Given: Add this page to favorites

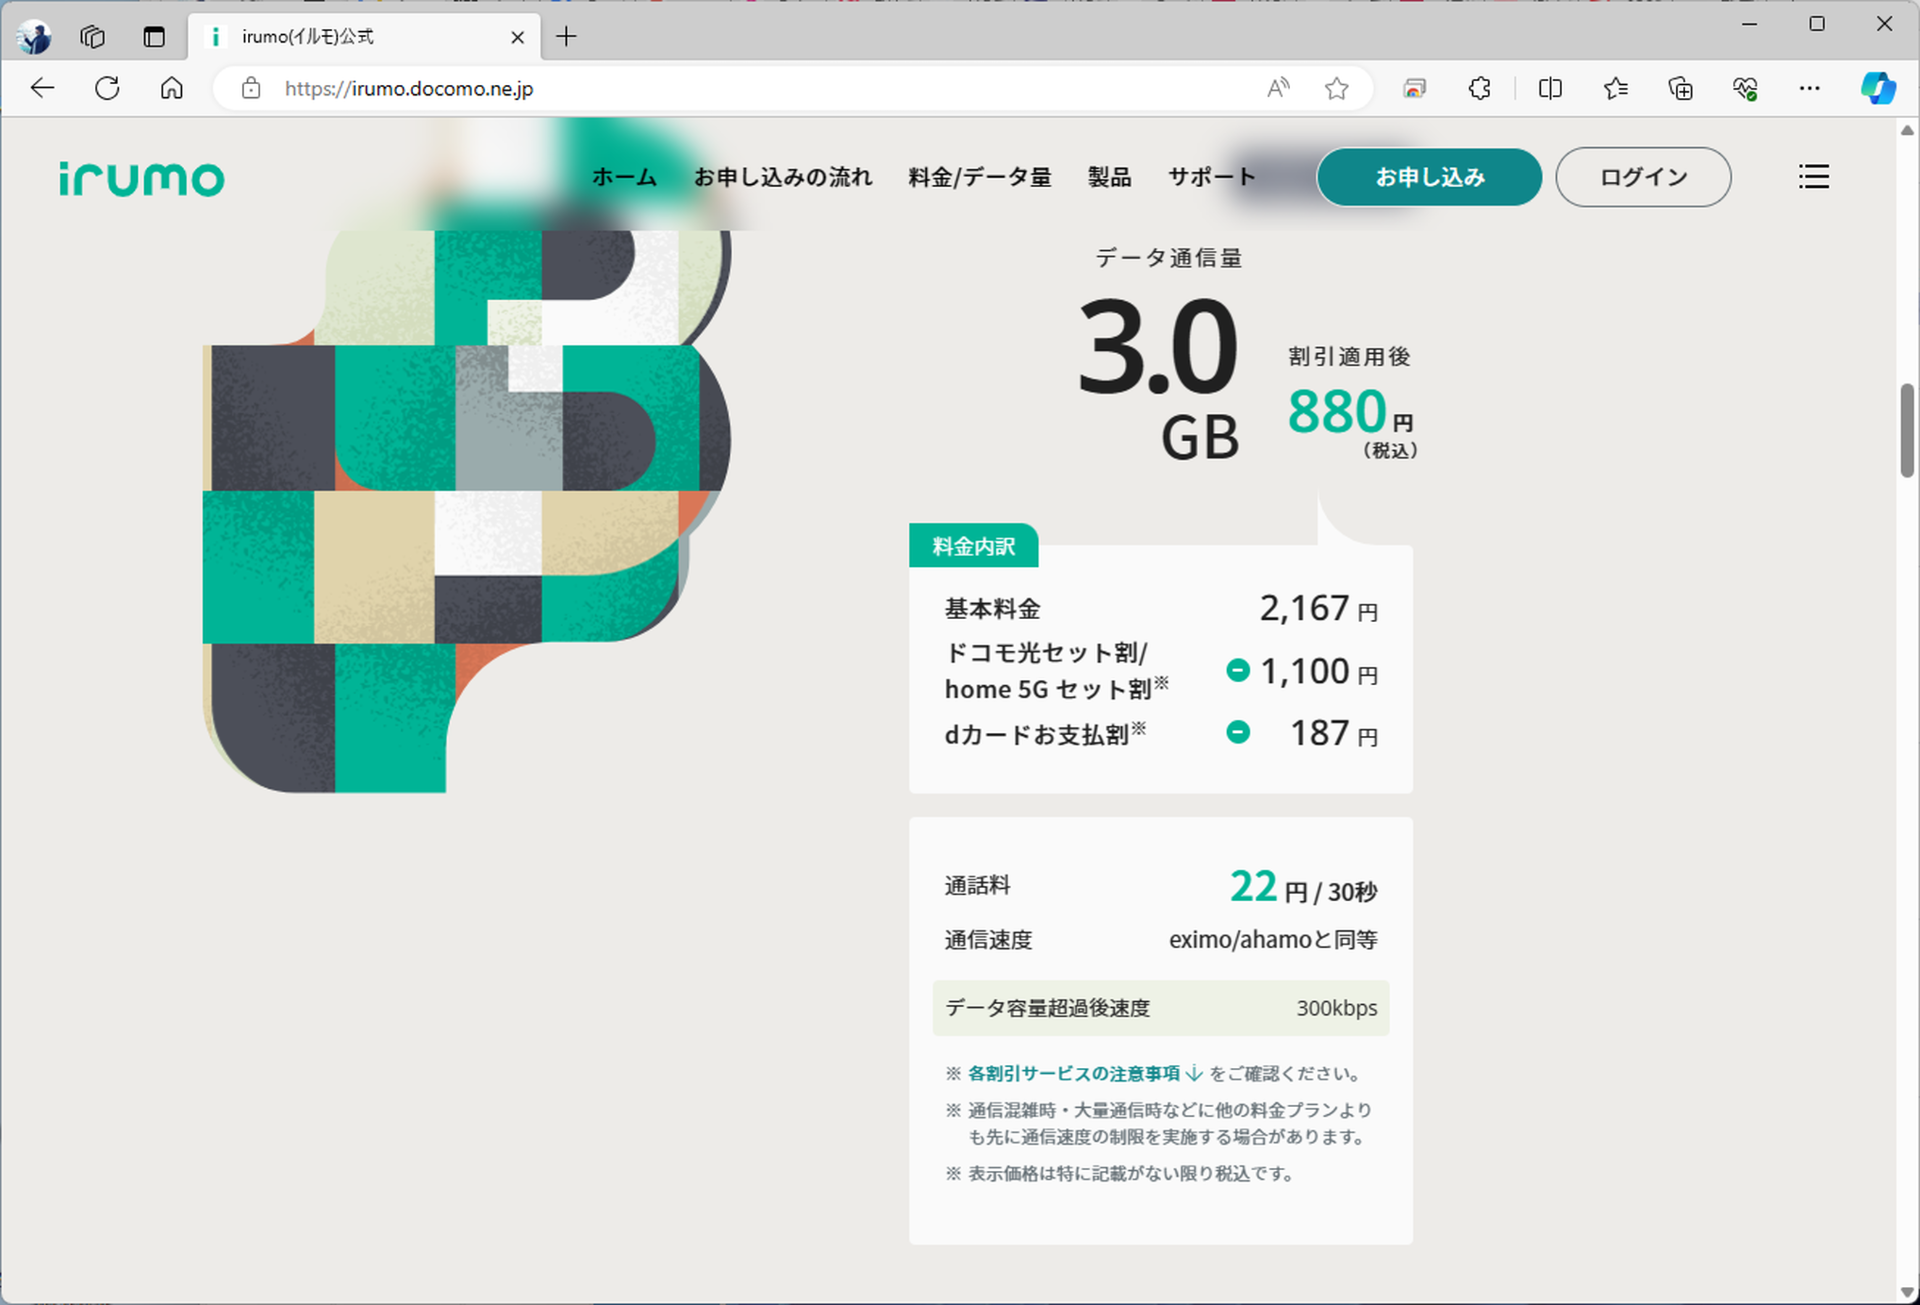Looking at the screenshot, I should pyautogui.click(x=1336, y=88).
